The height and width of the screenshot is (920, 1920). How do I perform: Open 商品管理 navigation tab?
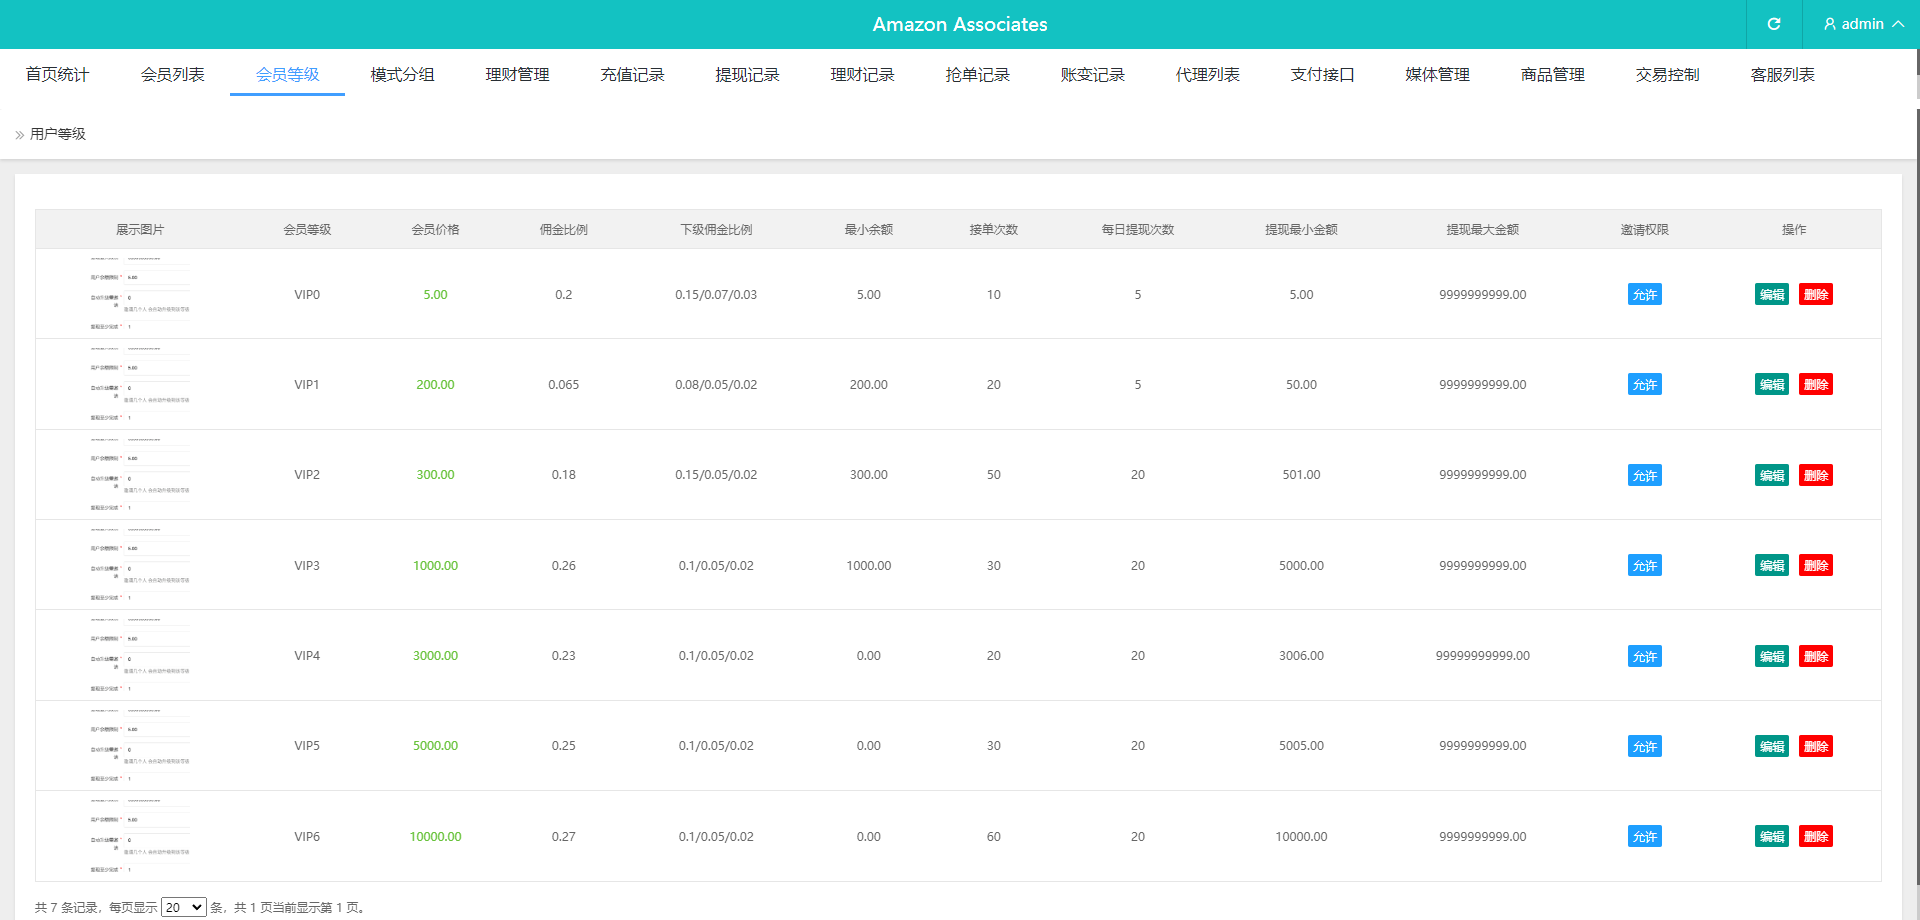coord(1552,75)
